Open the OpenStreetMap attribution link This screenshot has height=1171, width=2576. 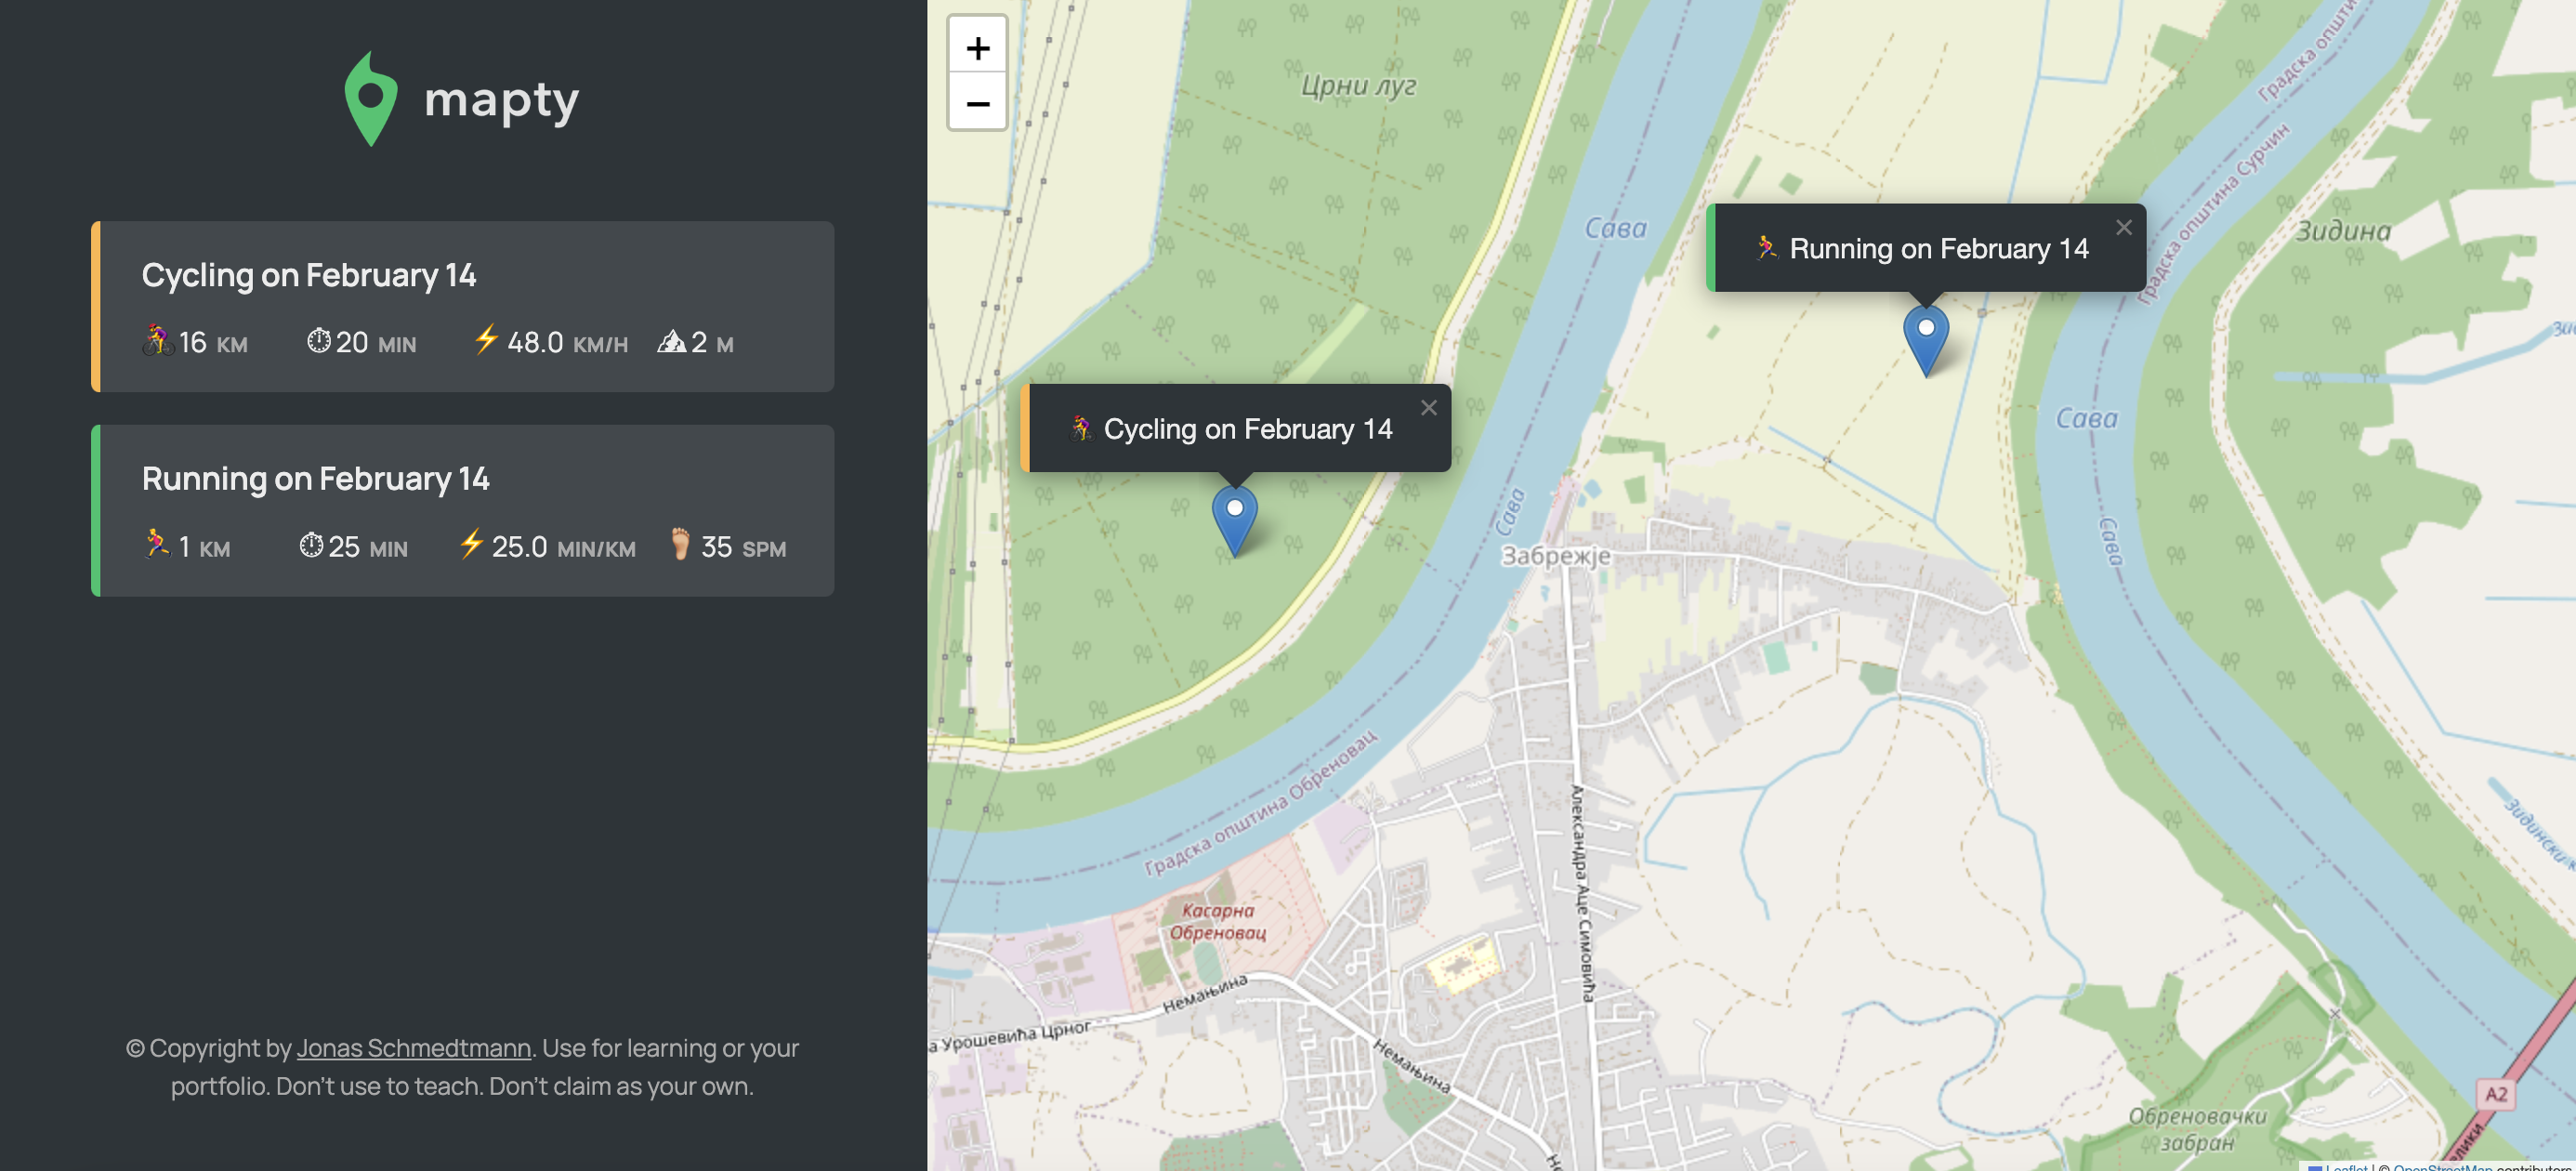click(x=2441, y=1166)
